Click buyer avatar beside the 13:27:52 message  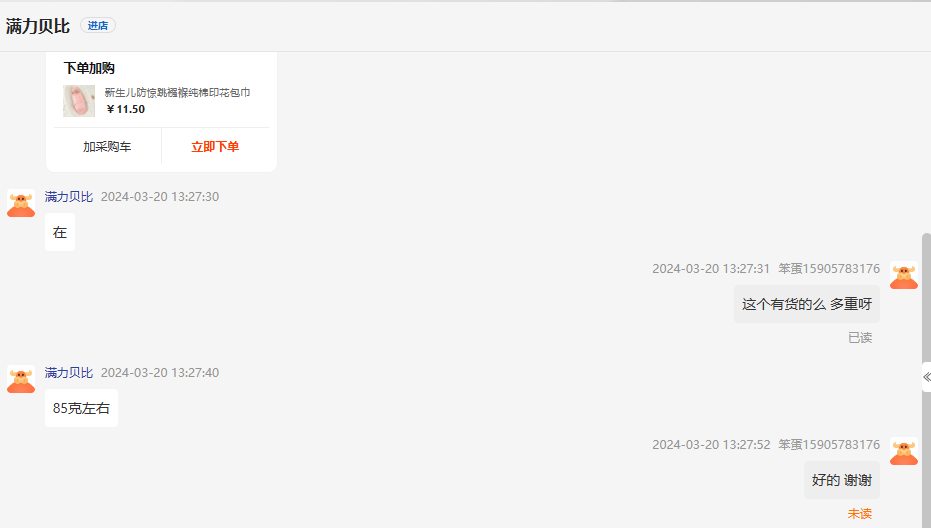[903, 452]
